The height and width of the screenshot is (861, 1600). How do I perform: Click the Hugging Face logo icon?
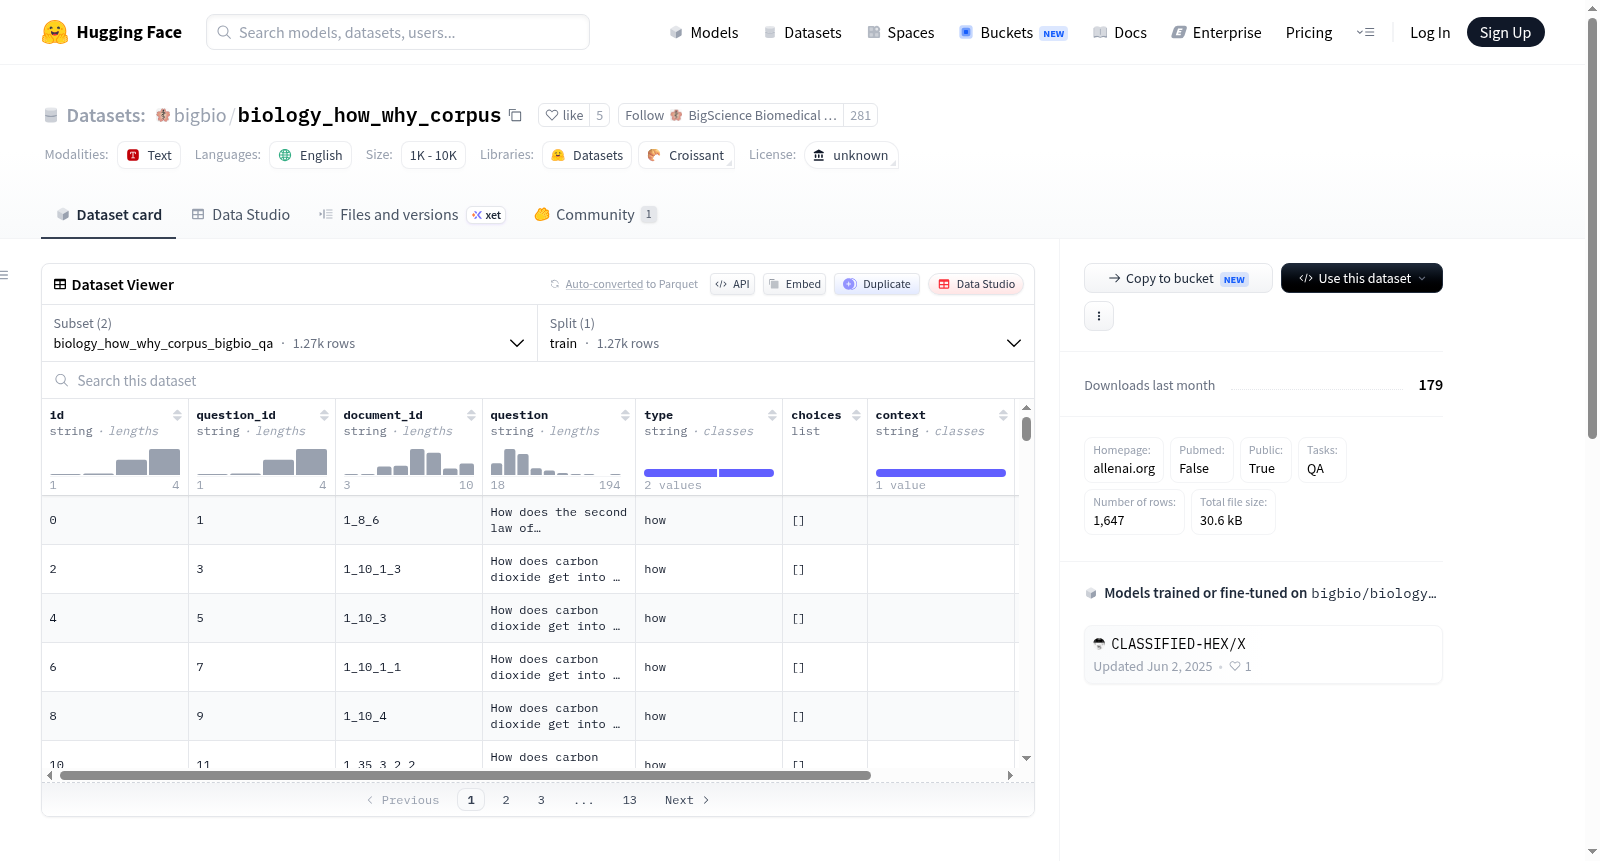pyautogui.click(x=55, y=32)
